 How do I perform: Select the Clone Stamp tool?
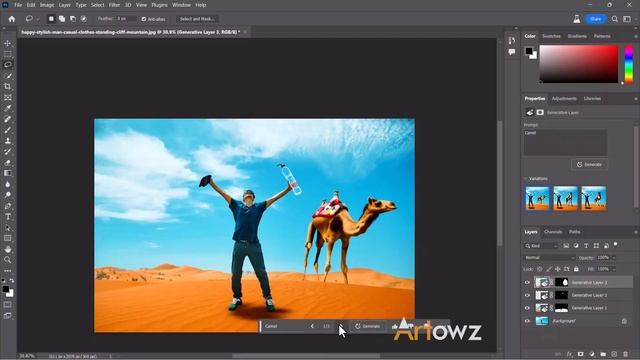tap(7, 141)
